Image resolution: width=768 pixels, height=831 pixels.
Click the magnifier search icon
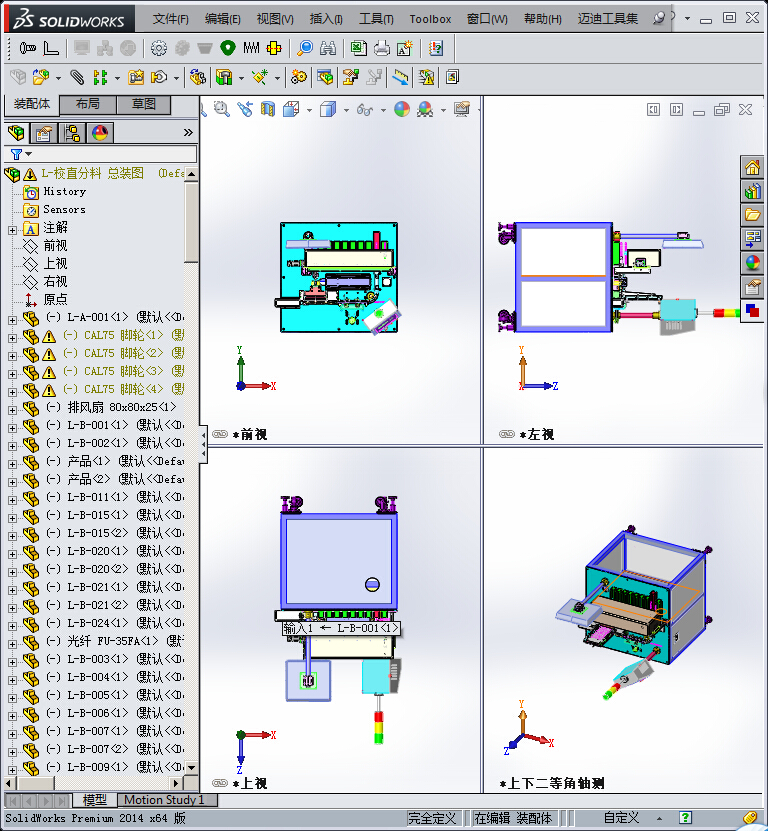pyautogui.click(x=305, y=48)
